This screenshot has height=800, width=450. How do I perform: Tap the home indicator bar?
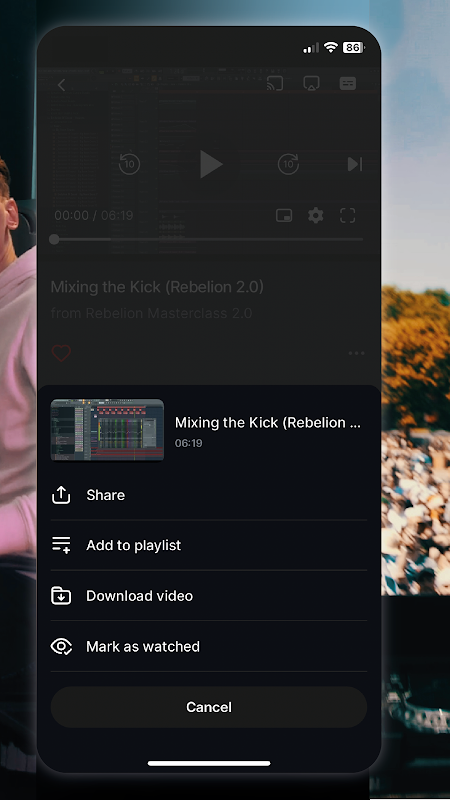pyautogui.click(x=209, y=763)
